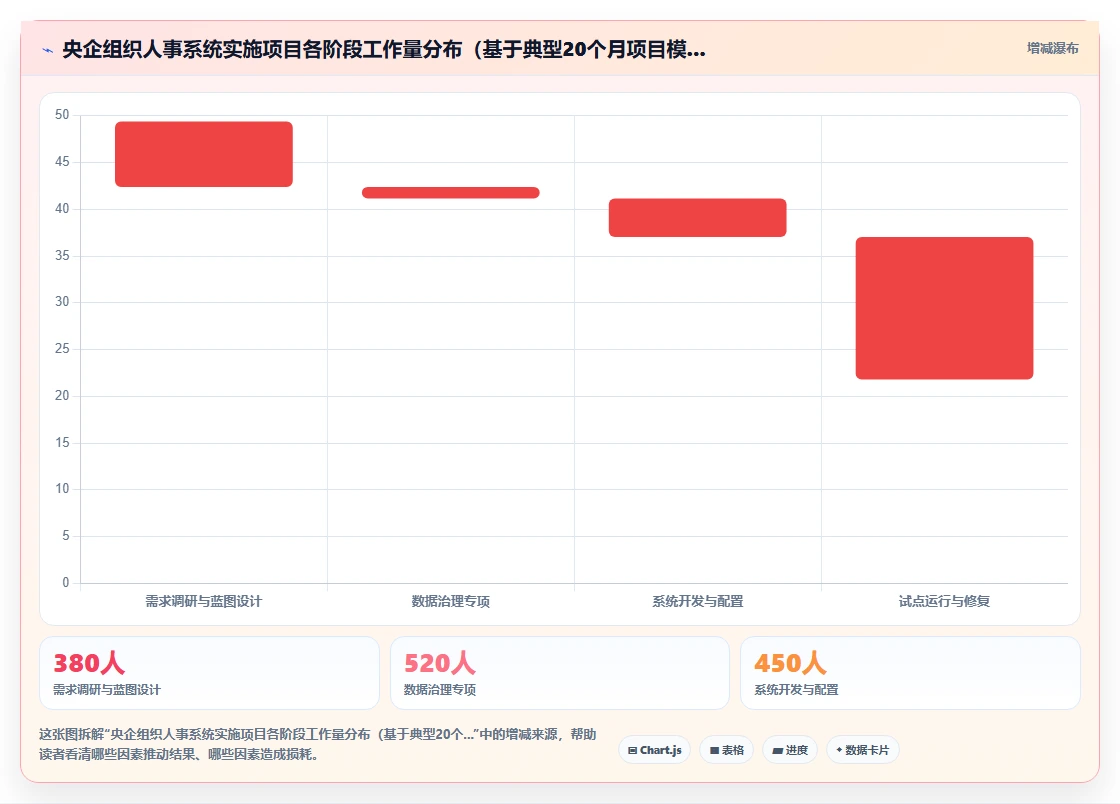Viewport: 1120px width, 804px height.
Task: Click the large red bar for 试点运行与修复
Action: click(x=944, y=308)
